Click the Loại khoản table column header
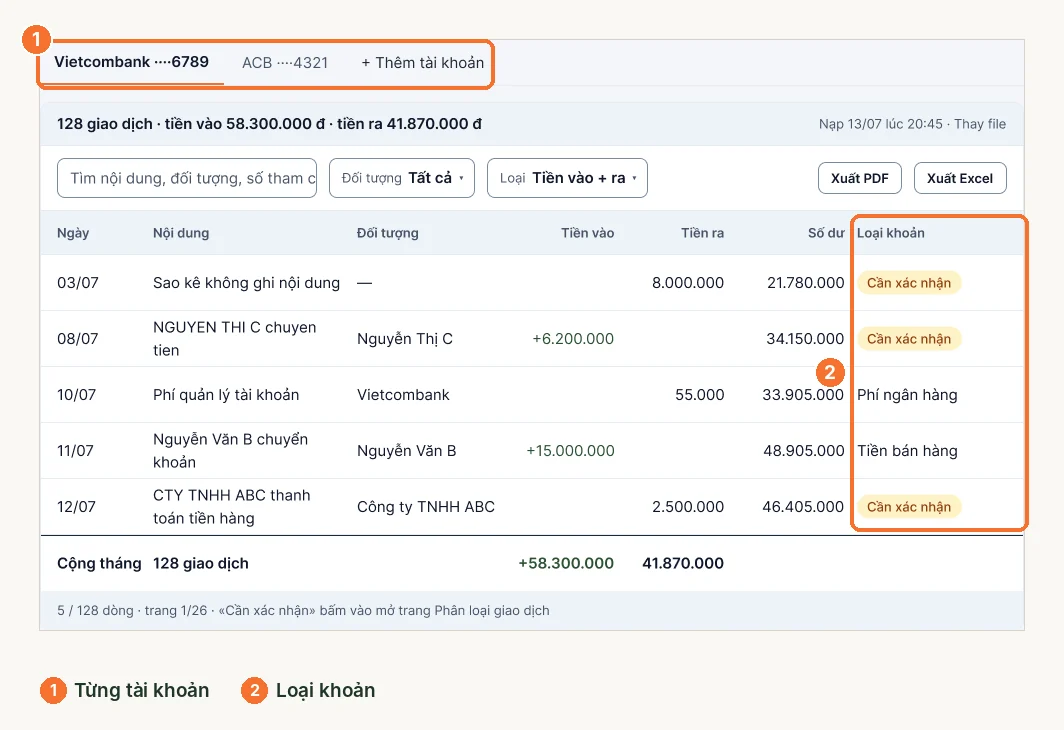Image resolution: width=1064 pixels, height=730 pixels. [x=890, y=233]
